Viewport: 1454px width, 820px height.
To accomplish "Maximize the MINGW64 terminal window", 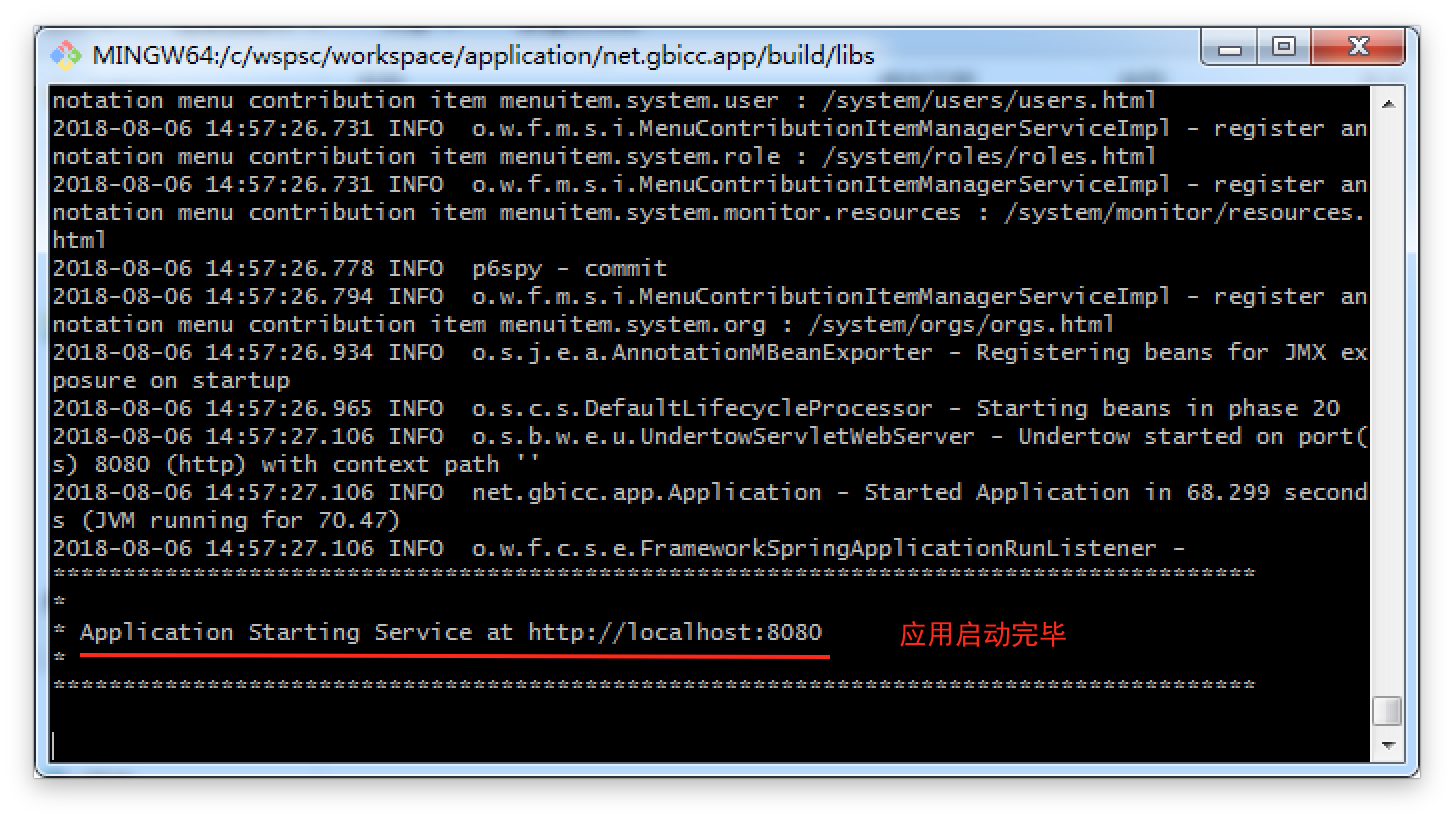I will pos(1284,48).
